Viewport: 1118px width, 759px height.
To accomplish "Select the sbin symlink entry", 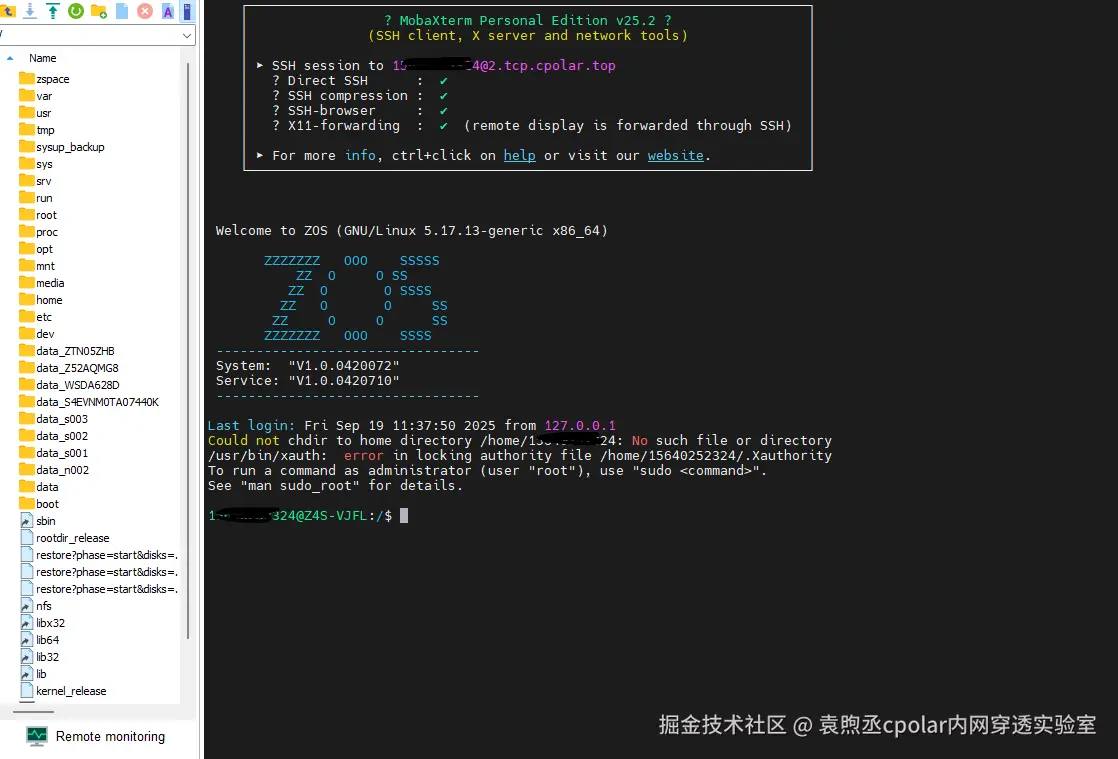I will pos(46,521).
